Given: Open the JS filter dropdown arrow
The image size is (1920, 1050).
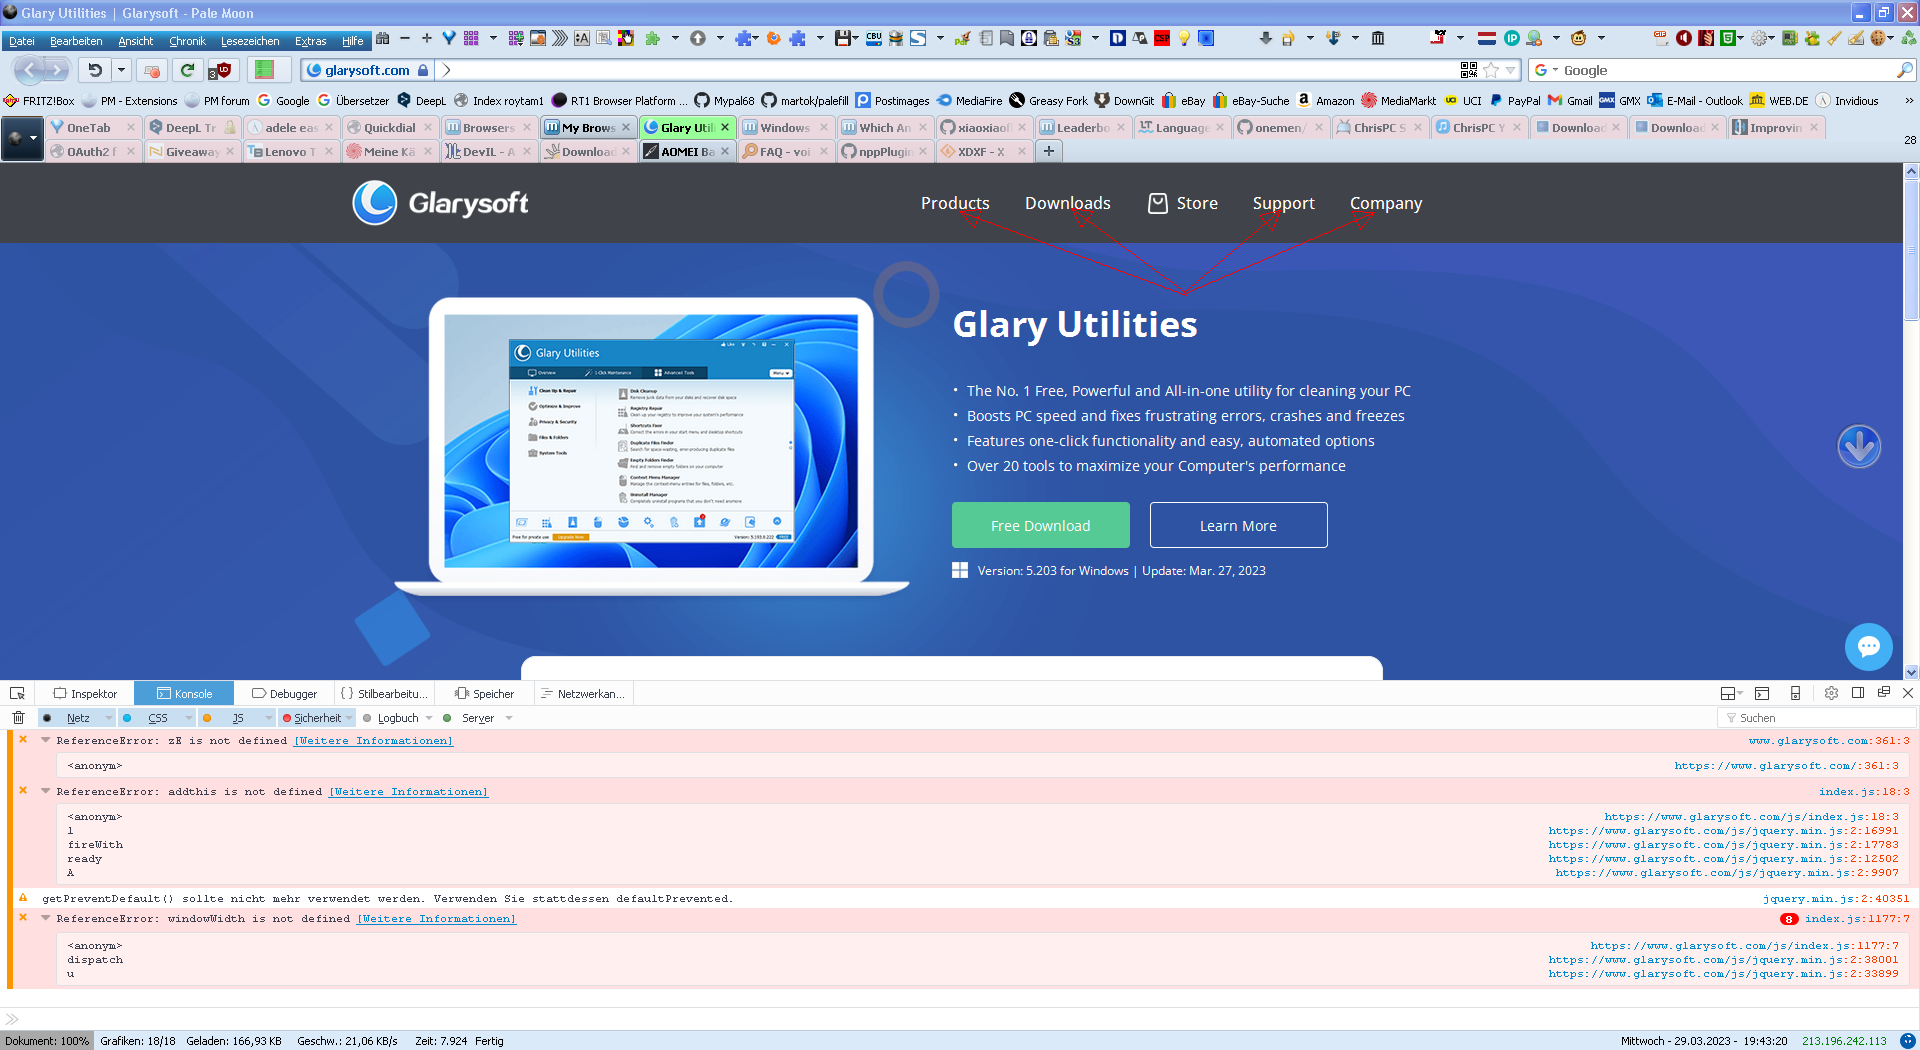Looking at the screenshot, I should point(268,718).
